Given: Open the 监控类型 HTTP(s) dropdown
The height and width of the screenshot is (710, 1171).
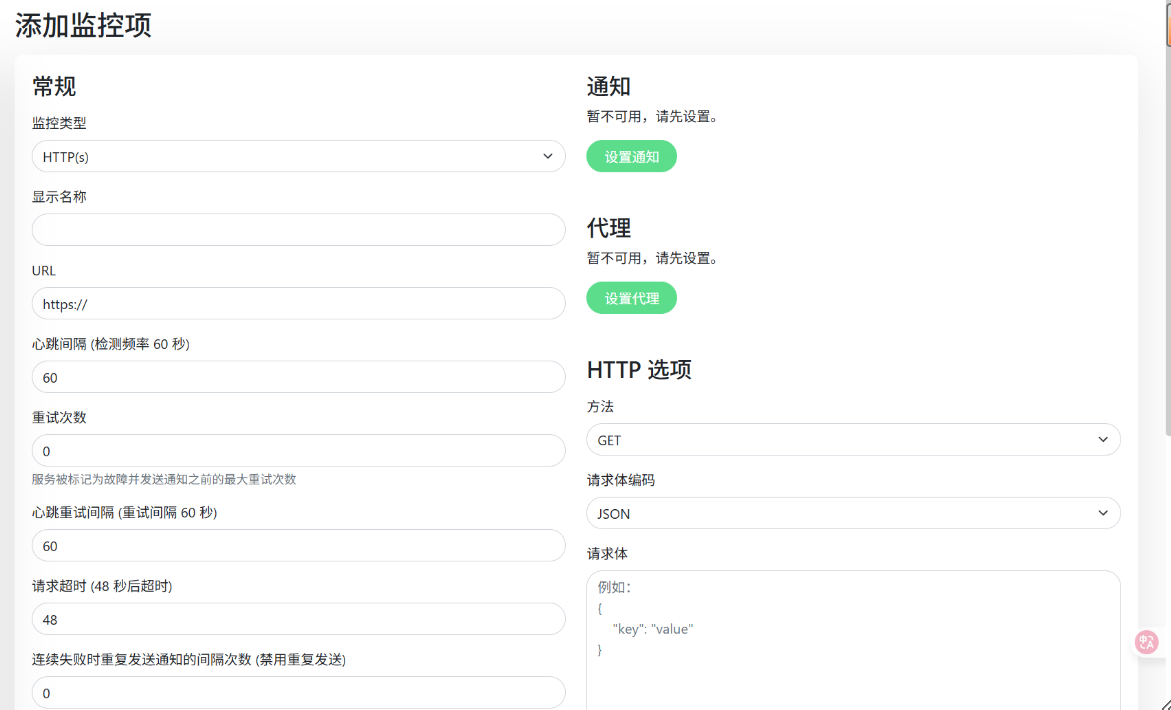Looking at the screenshot, I should pos(298,157).
